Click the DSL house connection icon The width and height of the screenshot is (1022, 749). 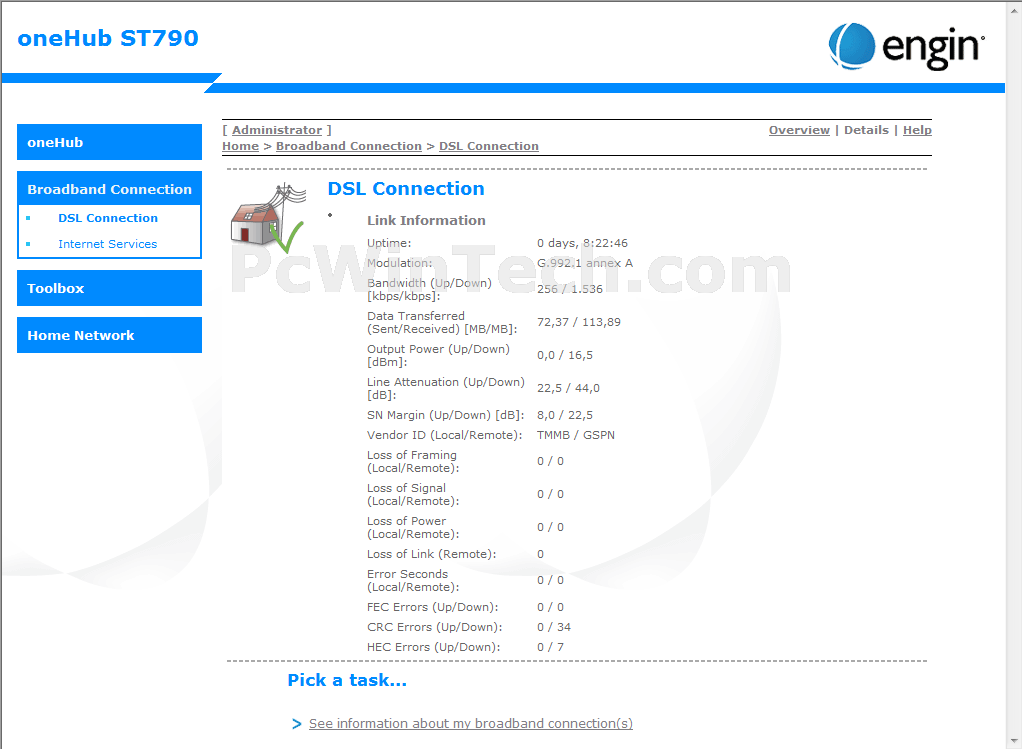click(x=268, y=218)
